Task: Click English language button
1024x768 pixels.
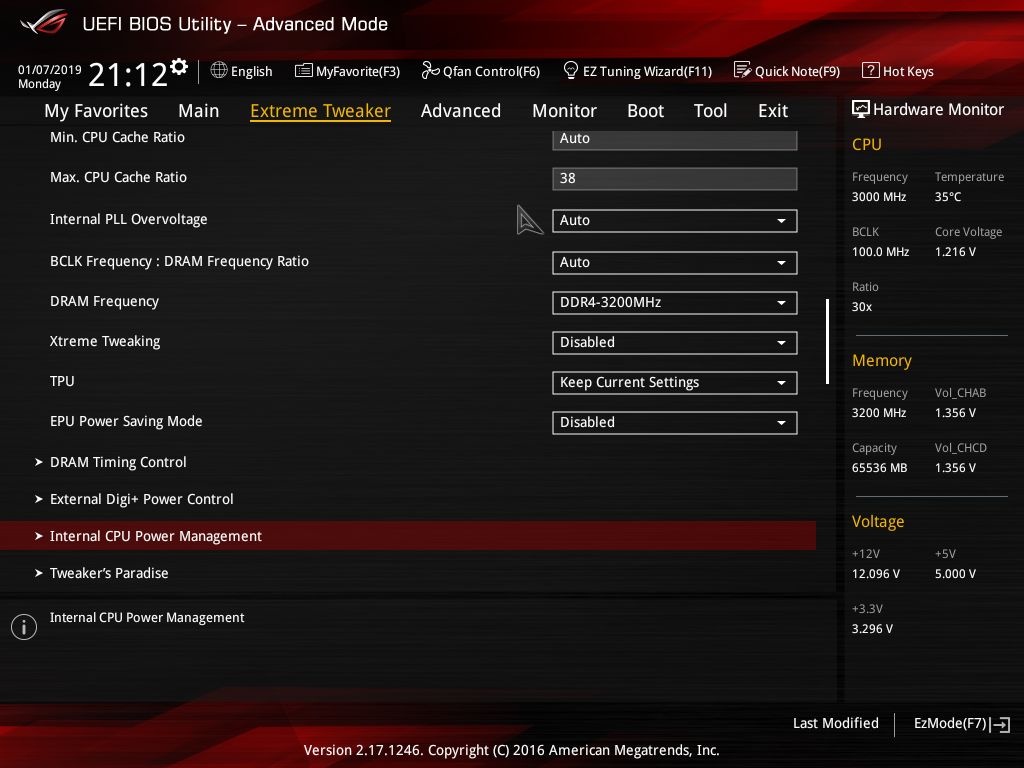Action: click(242, 71)
